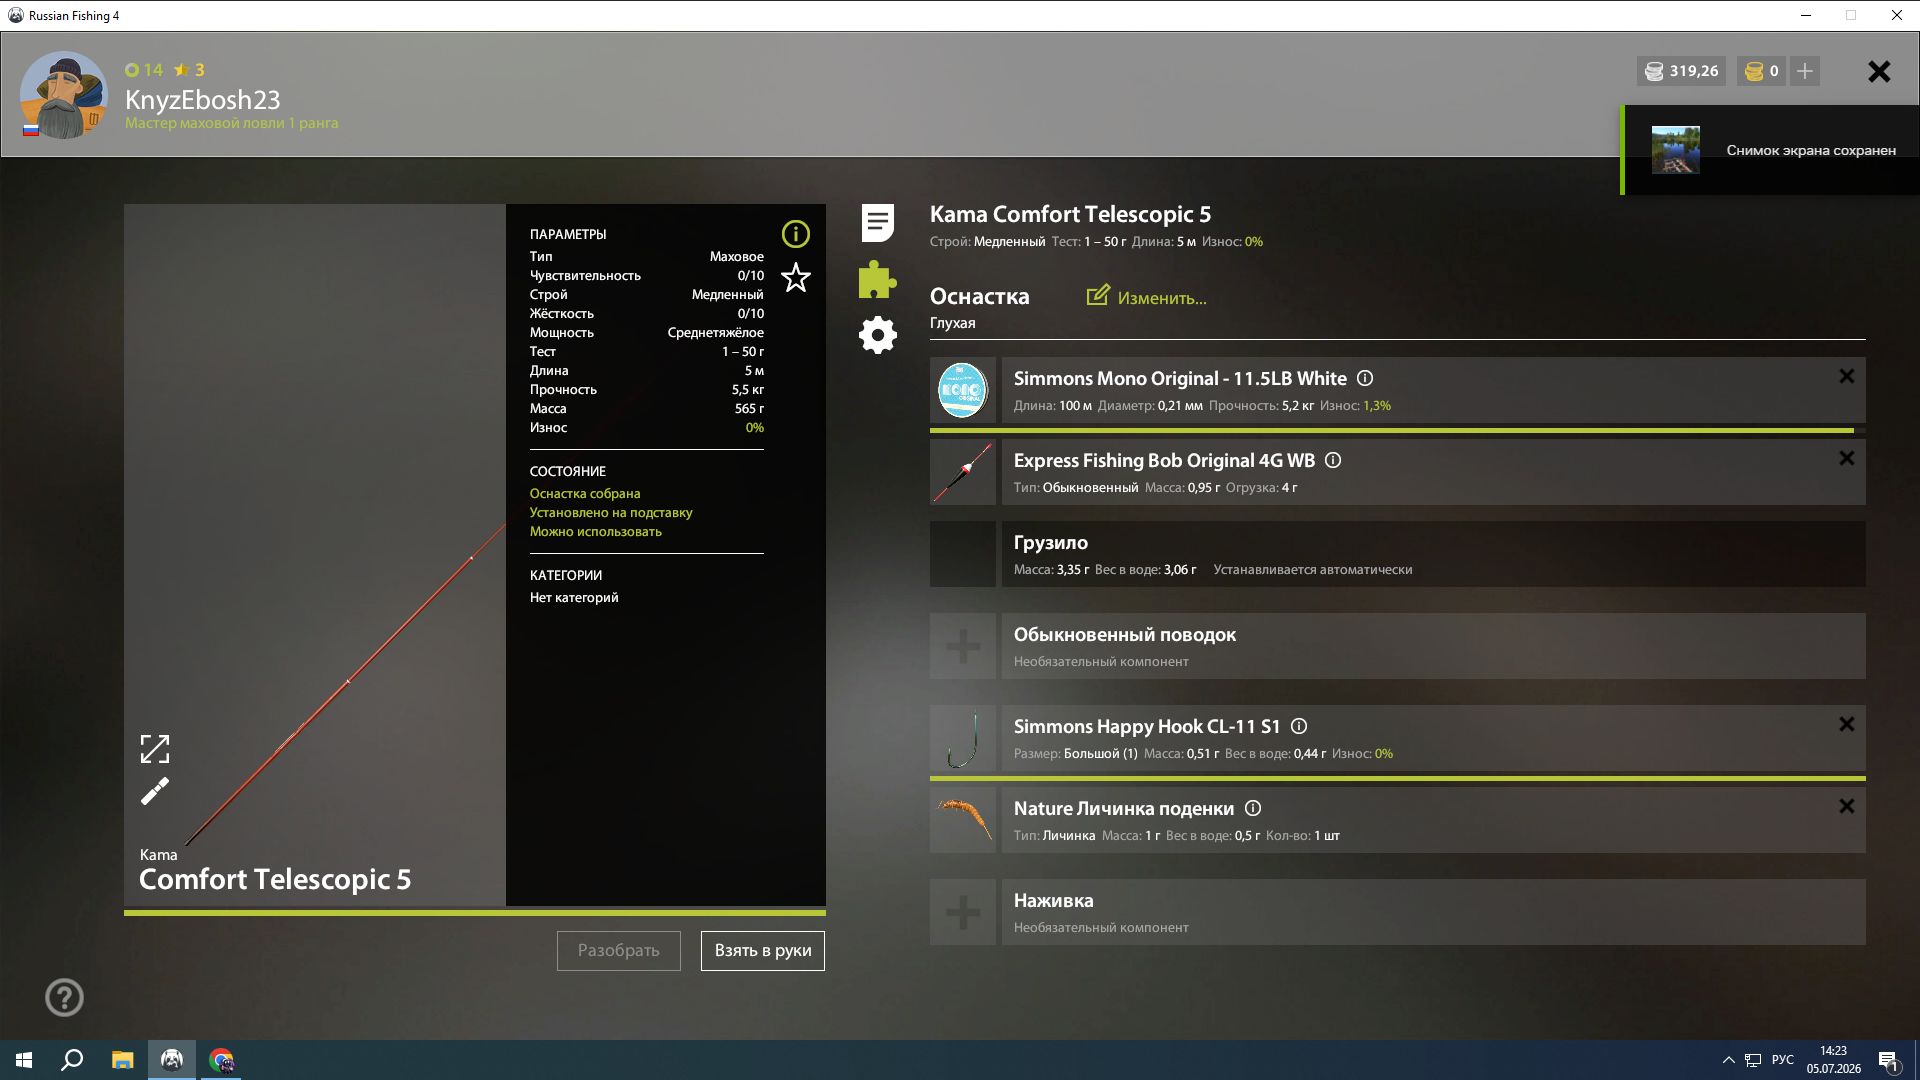Remove Simmons Mono Original line

pos(1846,376)
